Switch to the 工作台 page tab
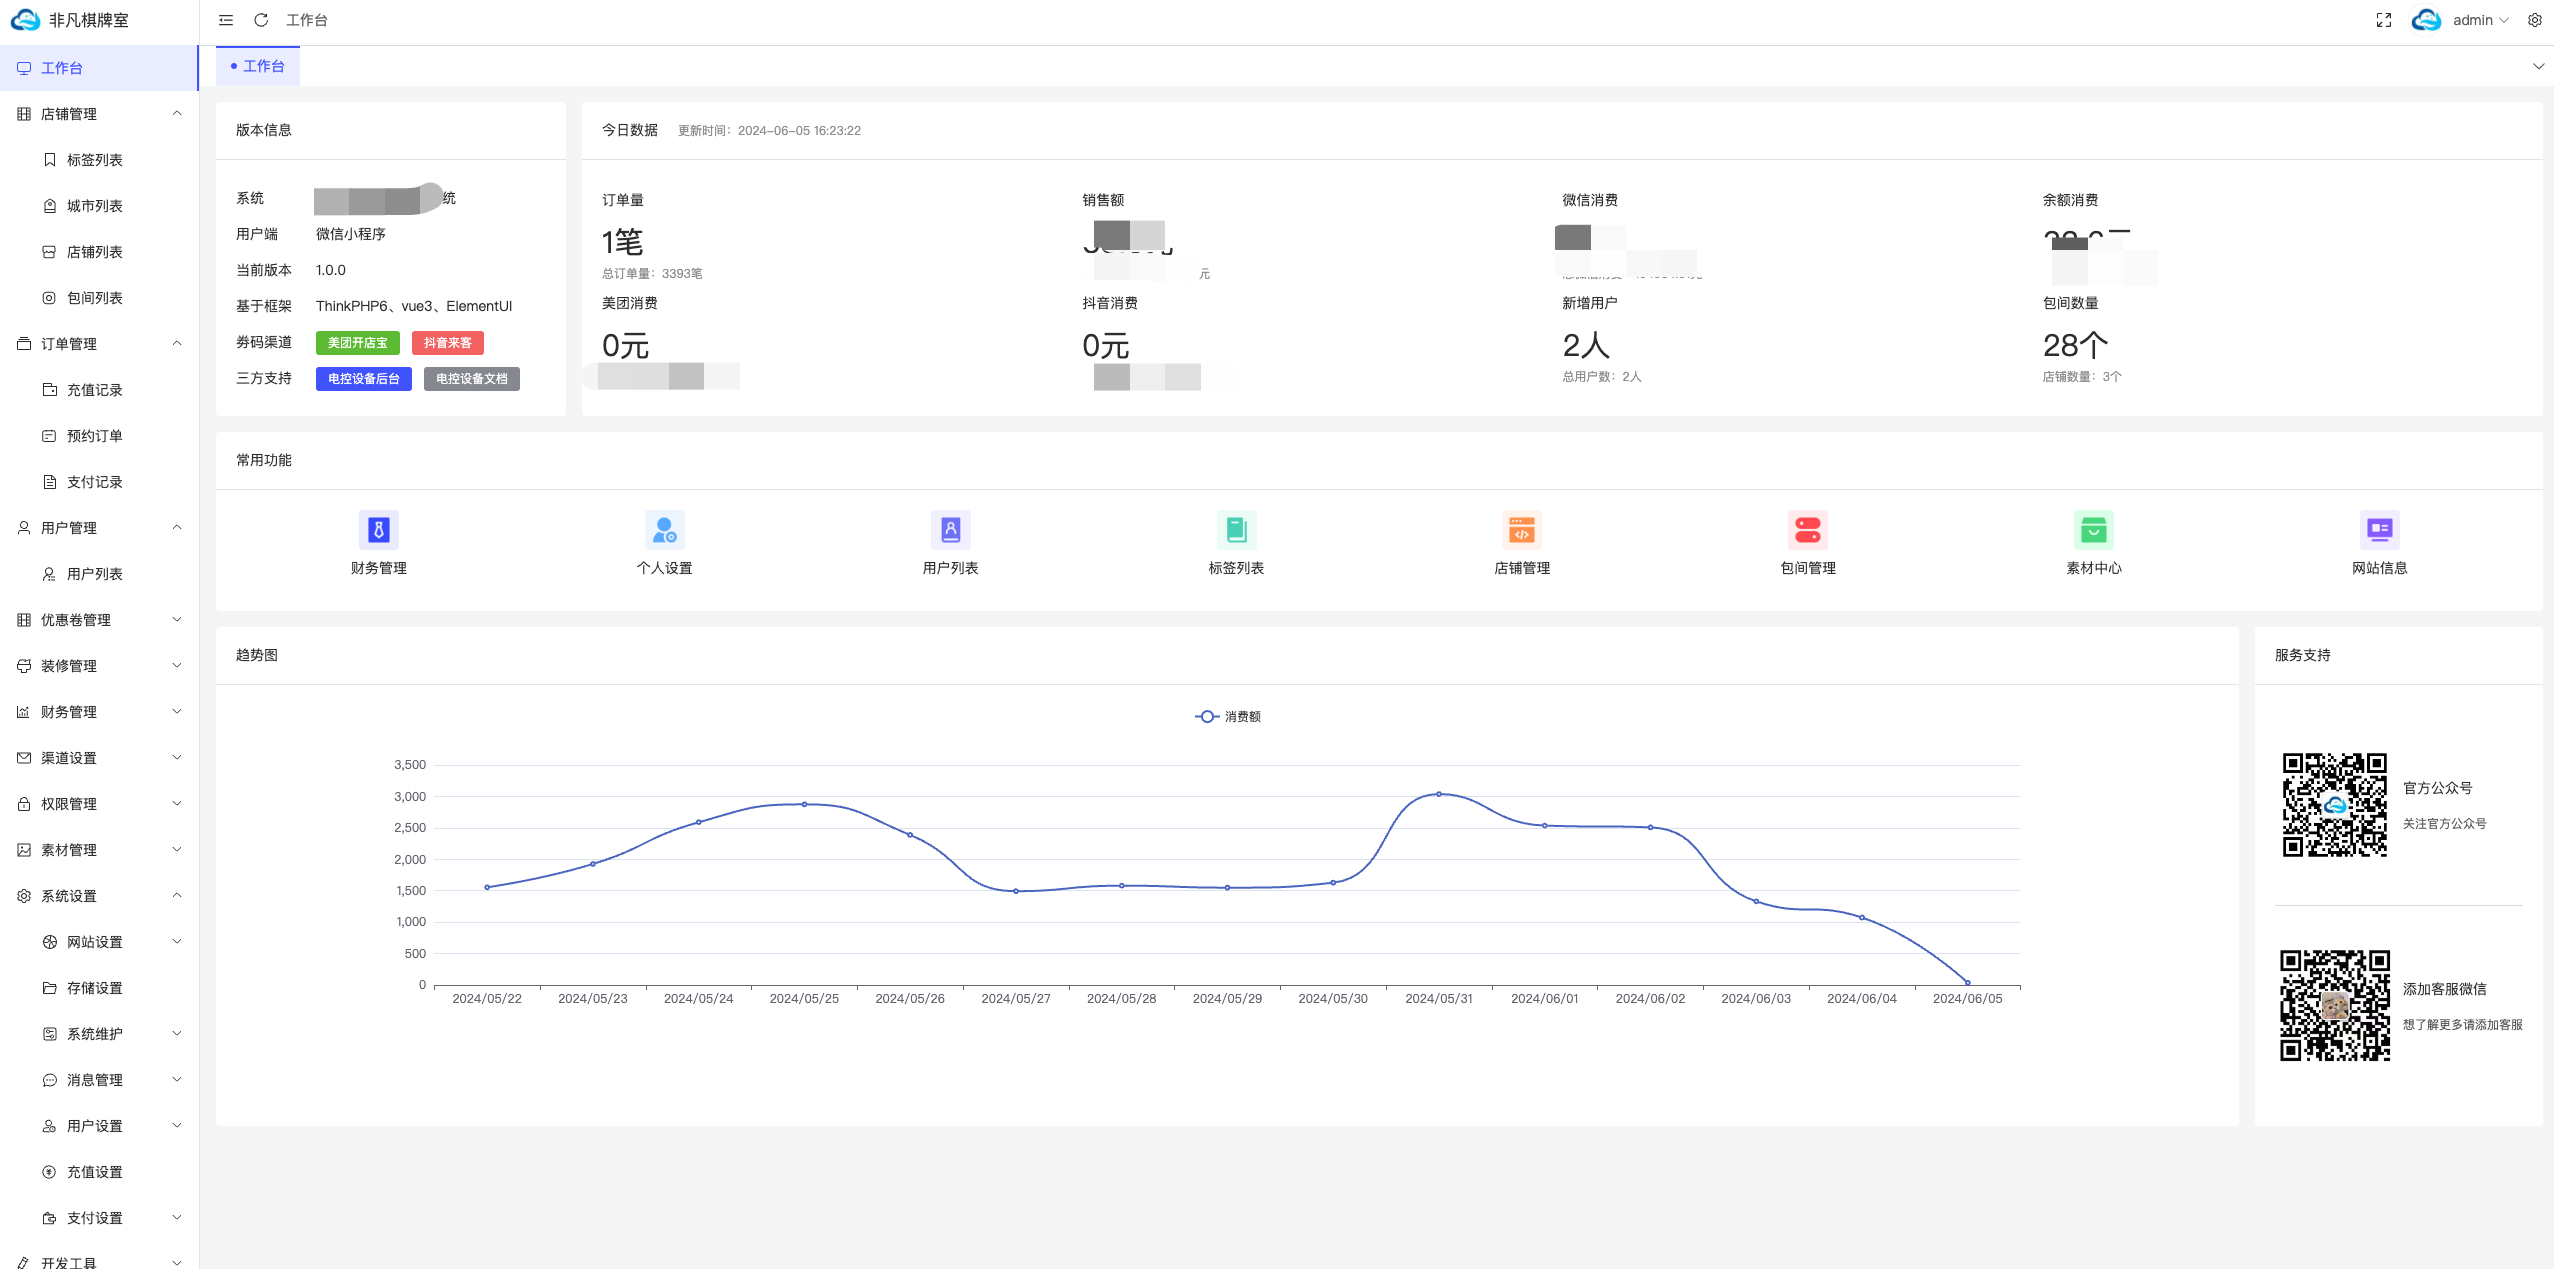The image size is (2554, 1269). pyautogui.click(x=258, y=66)
